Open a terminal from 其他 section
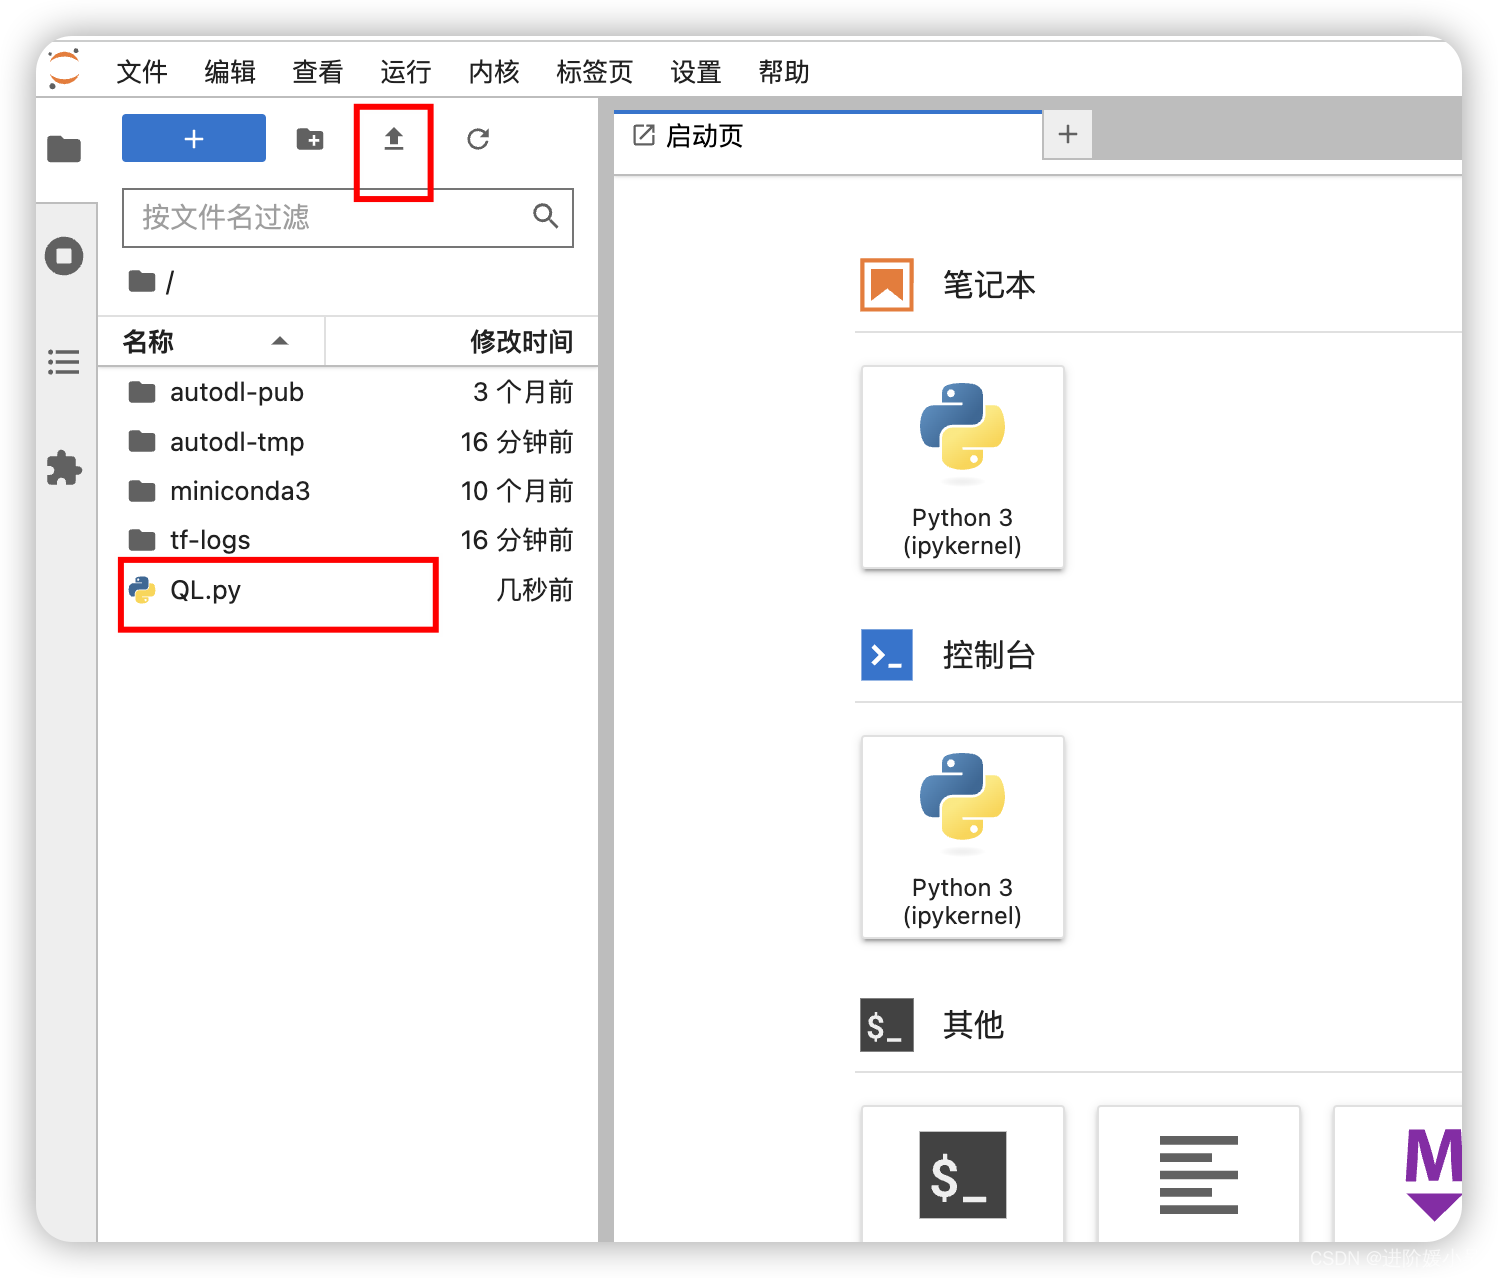 963,1174
